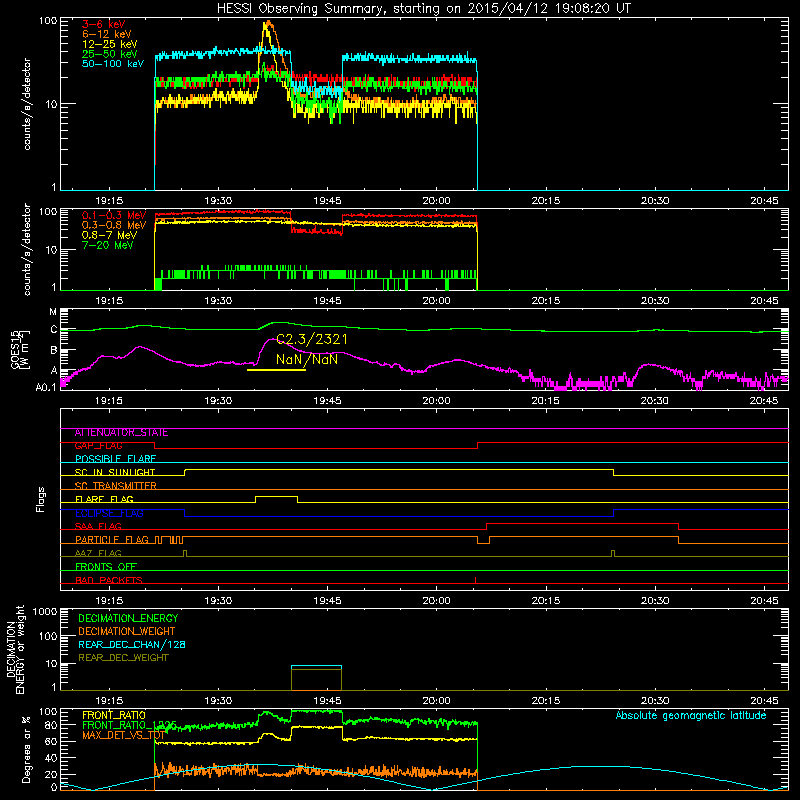This screenshot has width=800, height=800.
Task: Click the 7-20 MeV legend label
Action: pyautogui.click(x=107, y=245)
